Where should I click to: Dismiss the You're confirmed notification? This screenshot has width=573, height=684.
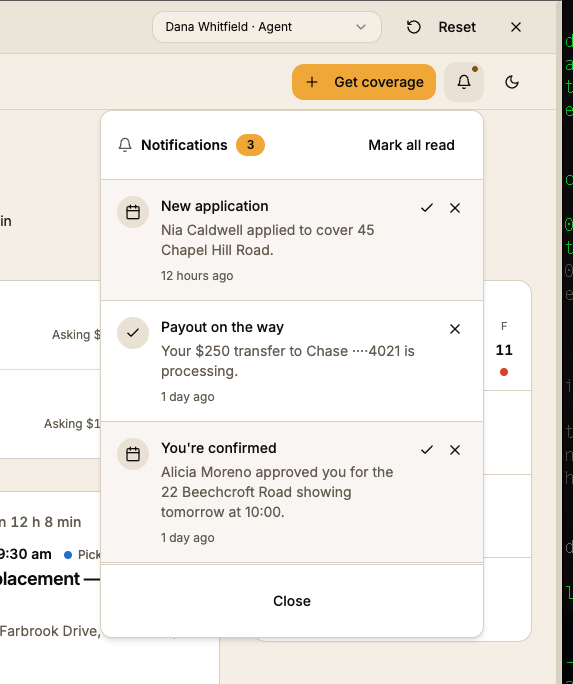click(x=455, y=450)
